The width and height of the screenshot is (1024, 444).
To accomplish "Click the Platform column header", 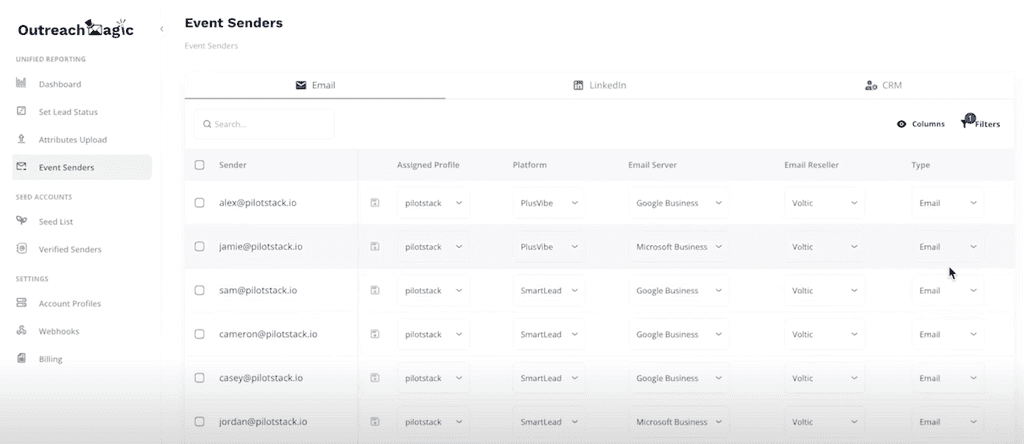I will pyautogui.click(x=530, y=165).
